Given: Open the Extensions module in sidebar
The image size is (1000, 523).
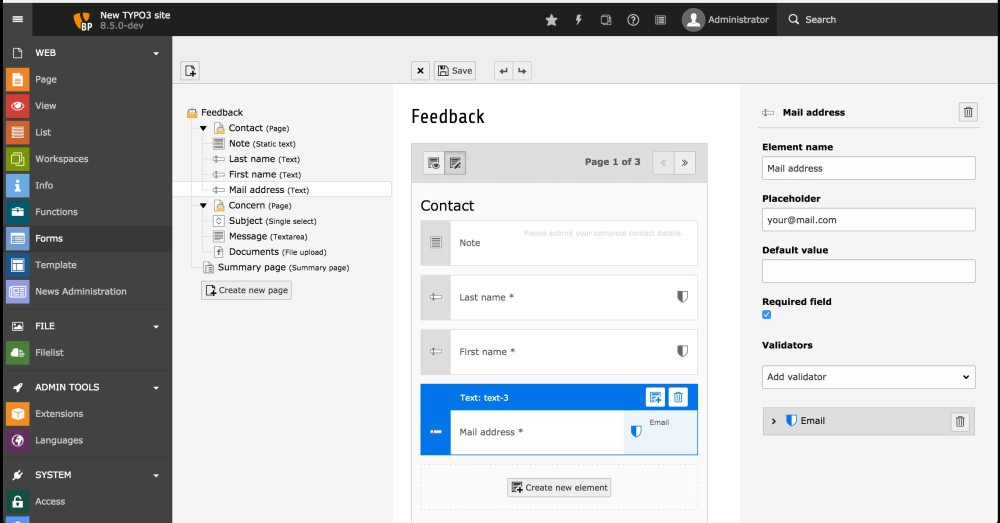Looking at the screenshot, I should [59, 413].
